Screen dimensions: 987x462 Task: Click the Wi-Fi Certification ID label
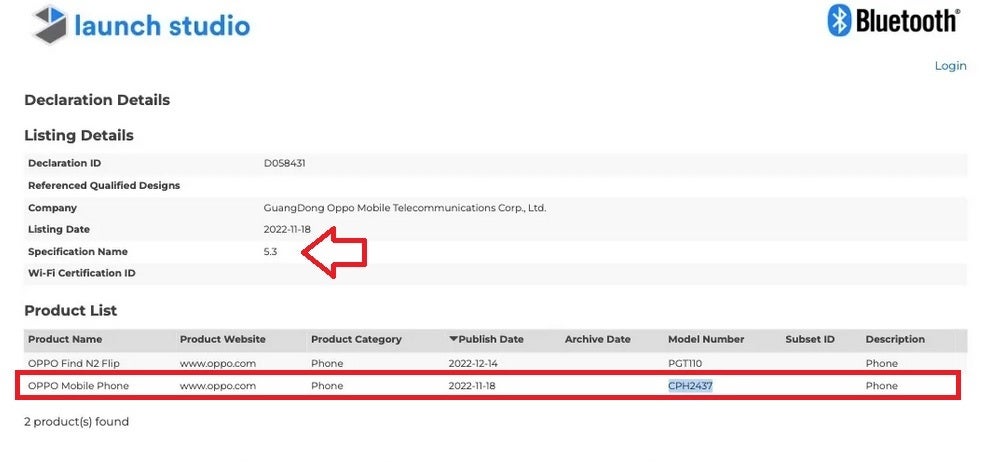tap(82, 273)
